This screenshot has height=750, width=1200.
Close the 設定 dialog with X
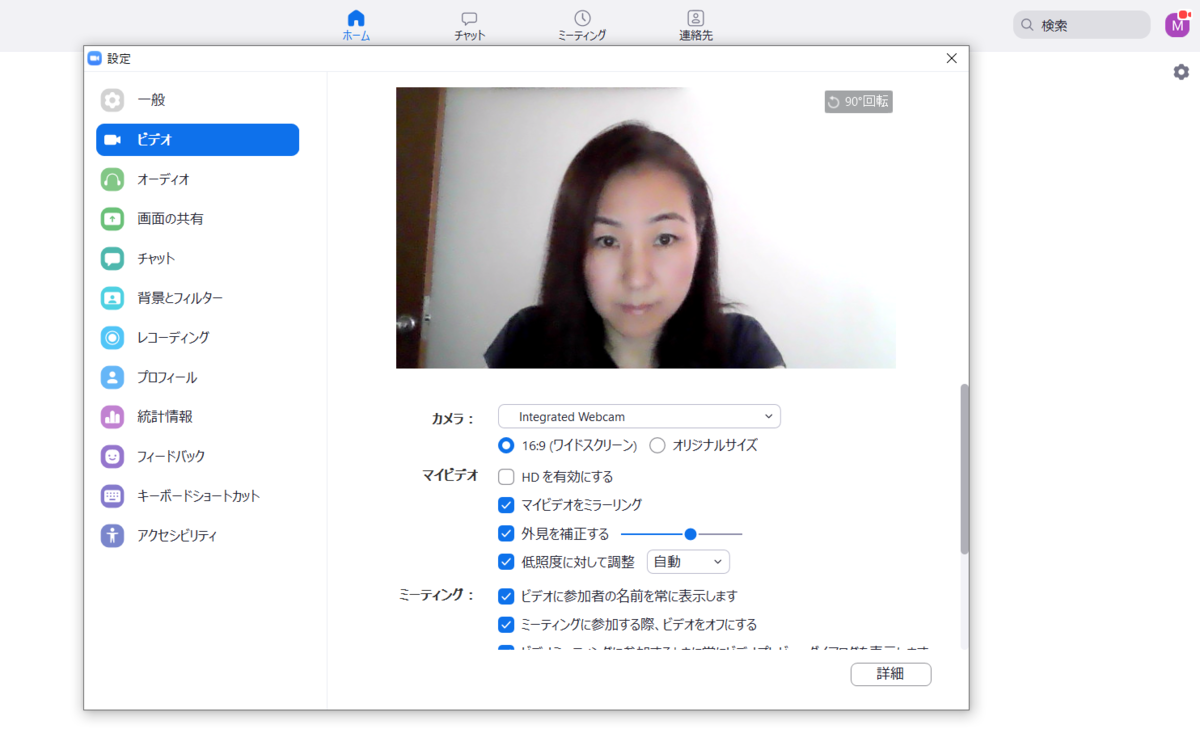point(952,58)
